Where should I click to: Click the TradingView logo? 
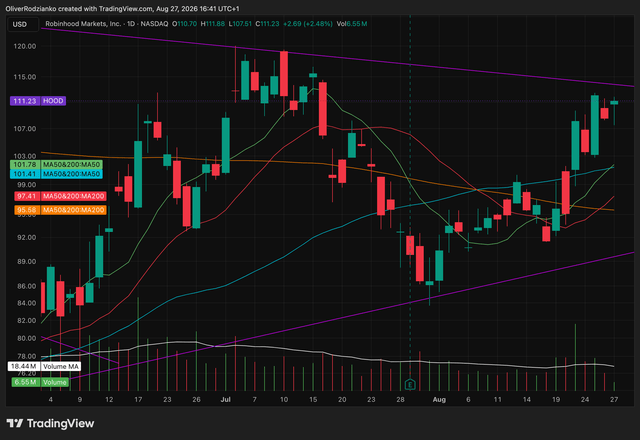click(x=51, y=423)
